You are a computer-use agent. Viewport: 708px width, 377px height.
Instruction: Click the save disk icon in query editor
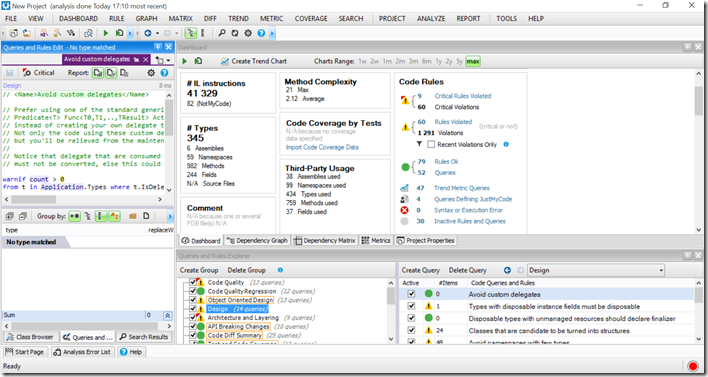pos(9,73)
